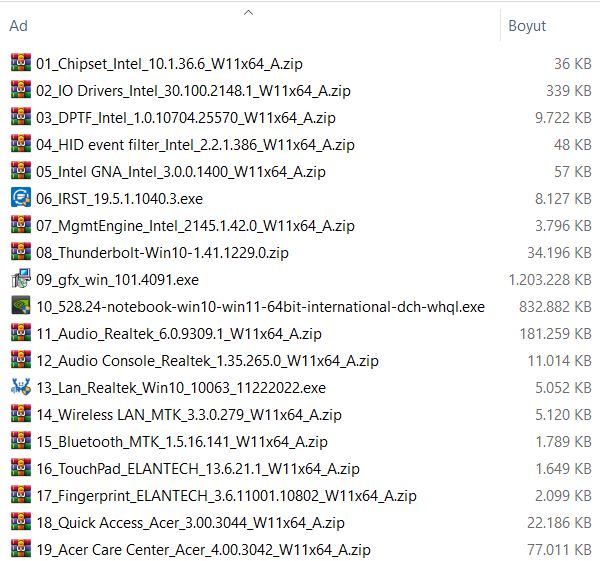Click the 8.127 KB size value
Screen dimensions: 600x561
pos(563,199)
